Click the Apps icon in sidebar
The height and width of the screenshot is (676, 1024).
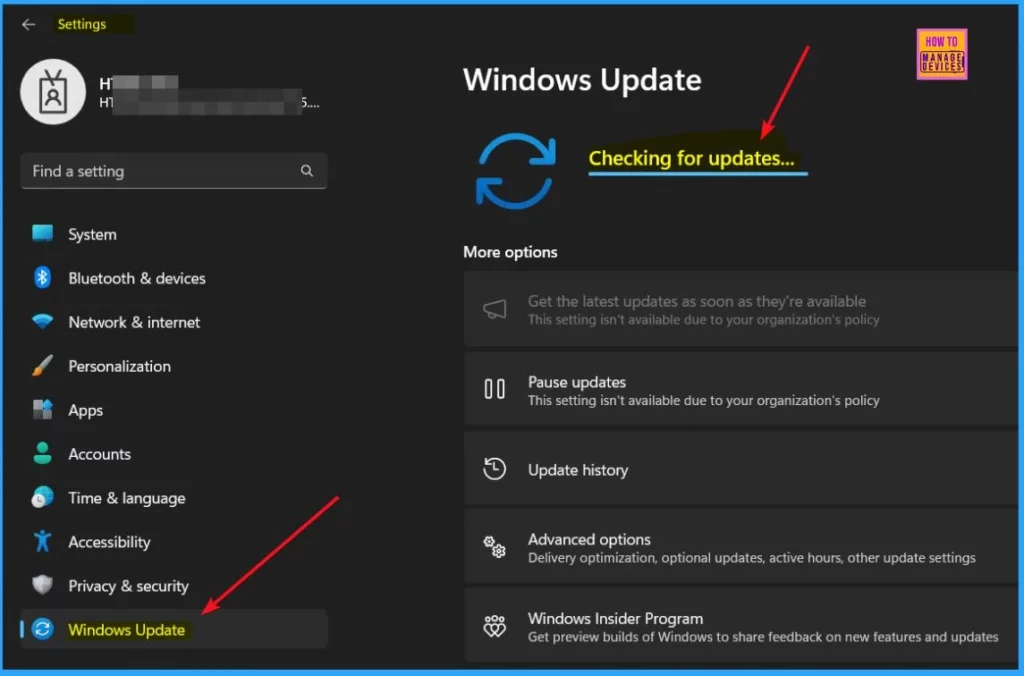tap(42, 410)
